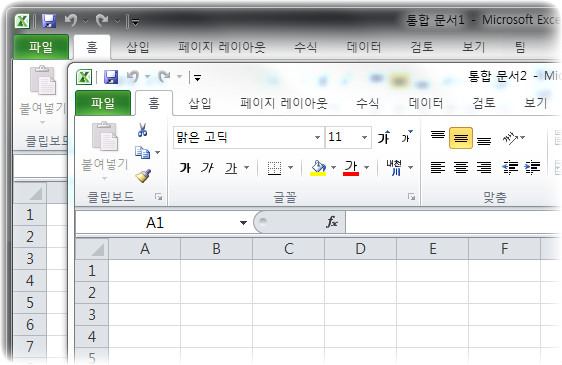
Task: Switch to 팀 tab in 통합 문서1 window
Action: [x=520, y=47]
